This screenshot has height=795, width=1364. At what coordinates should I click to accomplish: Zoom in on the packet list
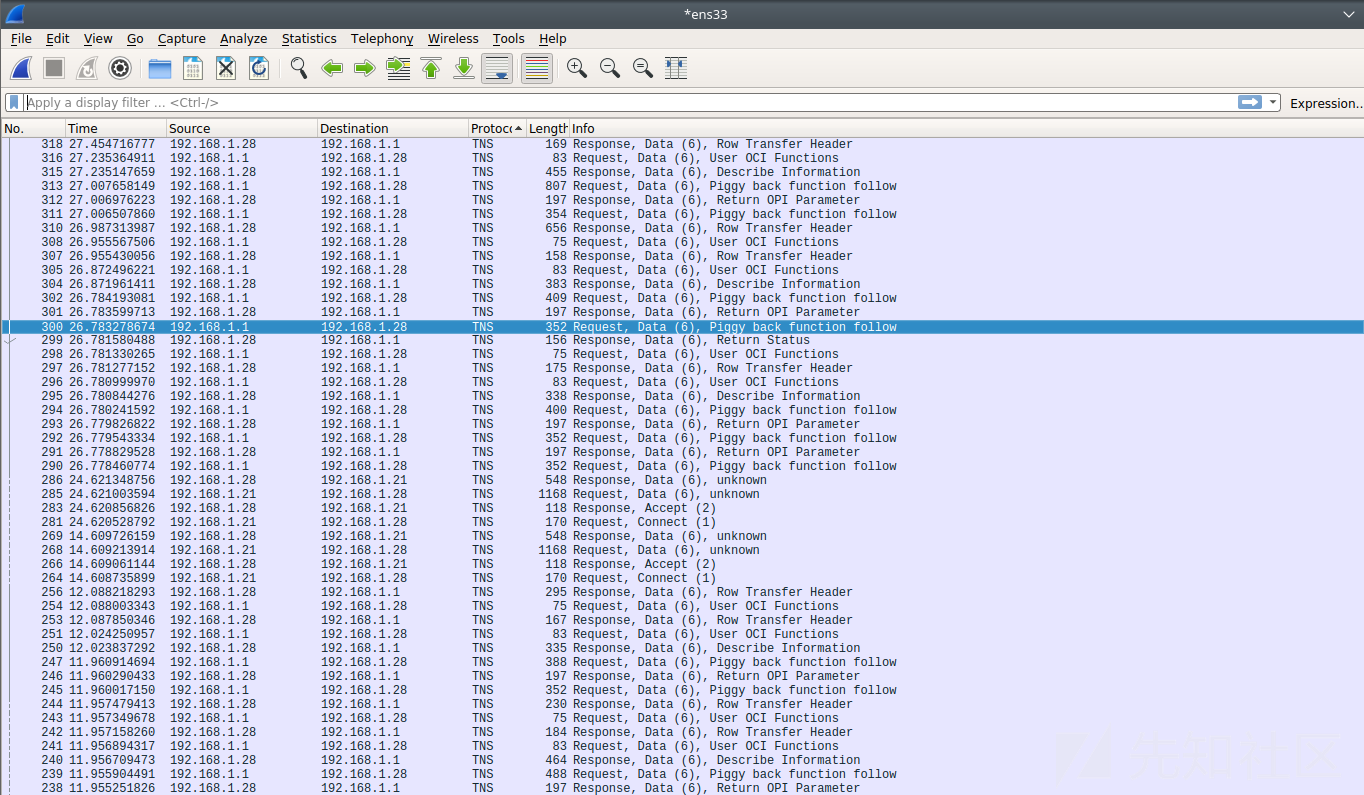[576, 68]
